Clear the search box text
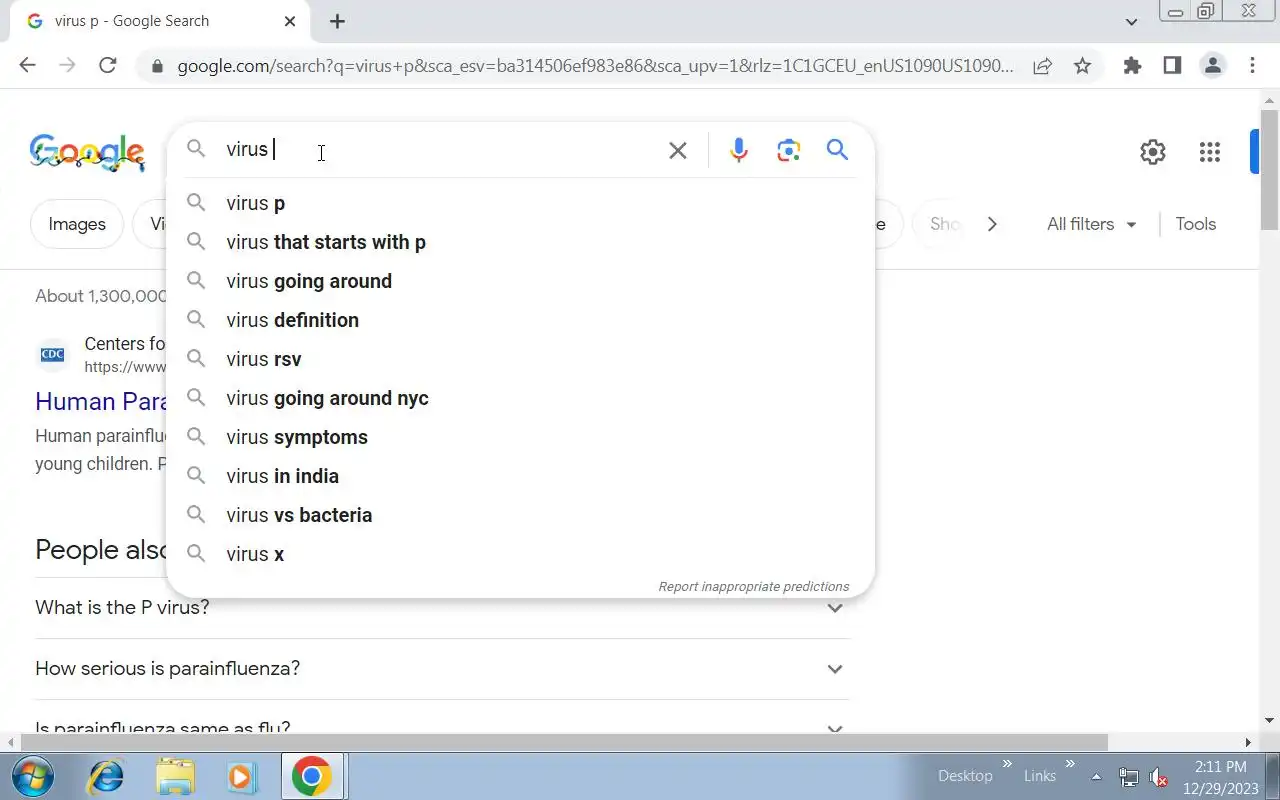 coord(678,150)
